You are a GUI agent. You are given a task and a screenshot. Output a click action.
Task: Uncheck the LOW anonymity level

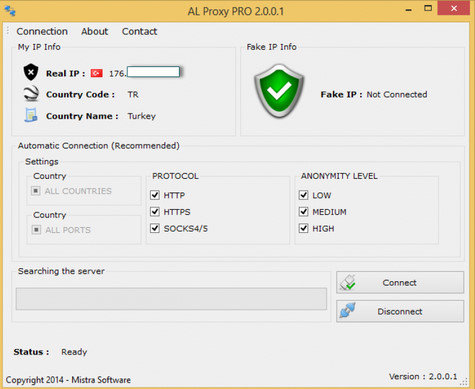(303, 195)
